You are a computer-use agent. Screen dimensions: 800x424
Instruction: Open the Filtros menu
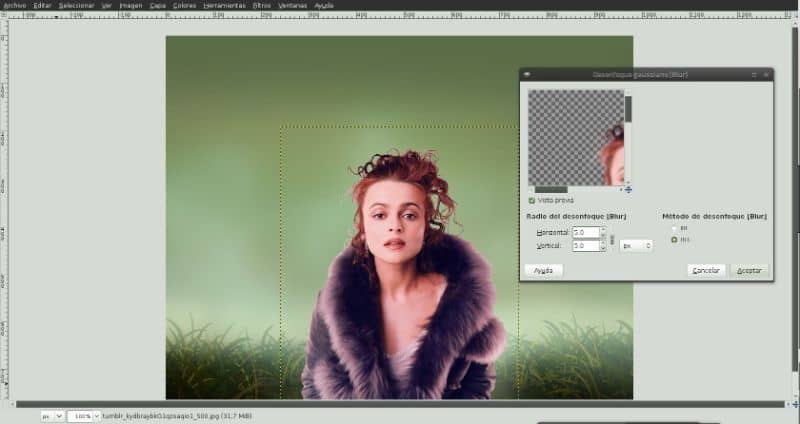(262, 5)
